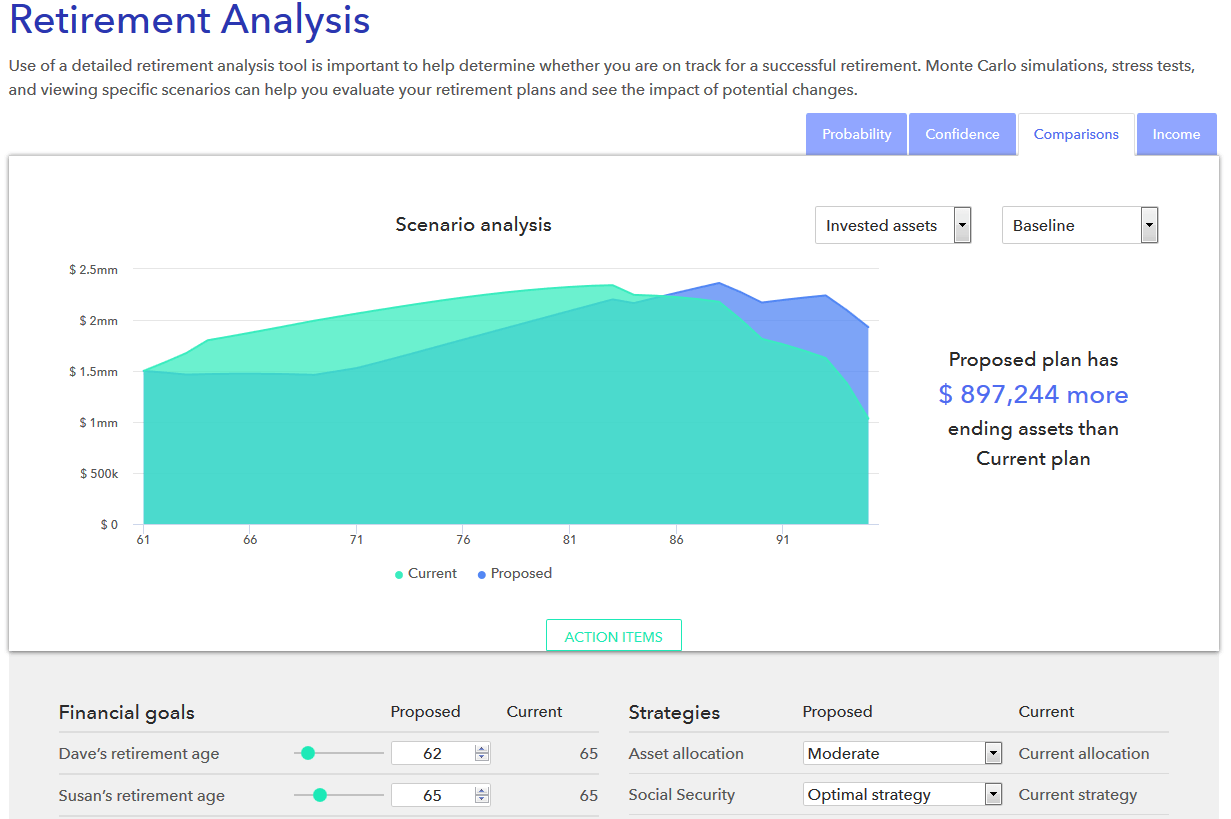Decrease Dave's retirement age with down arrow
The height and width of the screenshot is (819, 1231).
pos(482,758)
